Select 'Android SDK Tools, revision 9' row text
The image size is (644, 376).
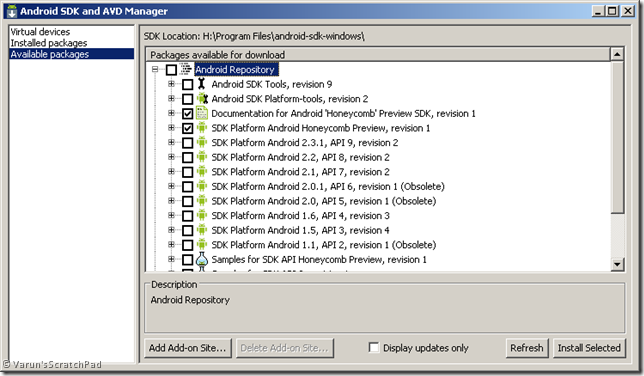(x=271, y=84)
